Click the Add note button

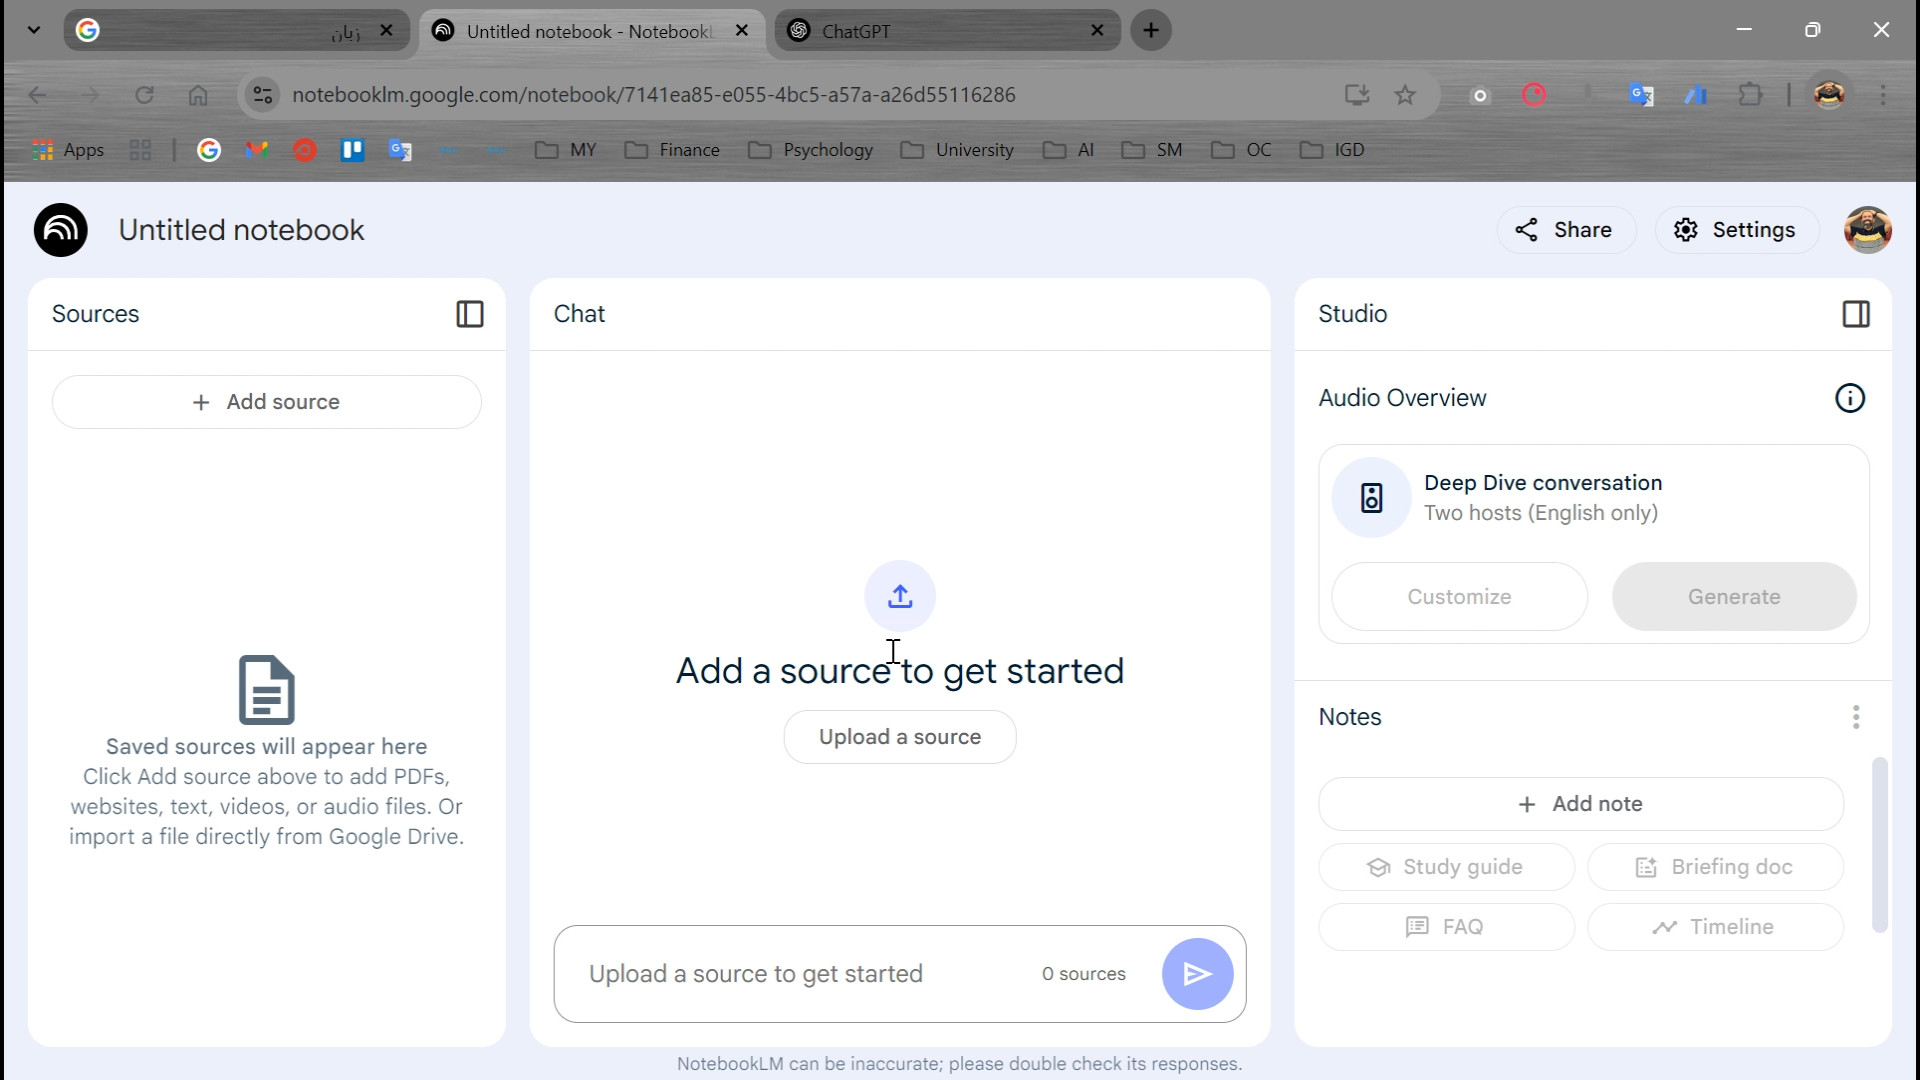pyautogui.click(x=1581, y=804)
